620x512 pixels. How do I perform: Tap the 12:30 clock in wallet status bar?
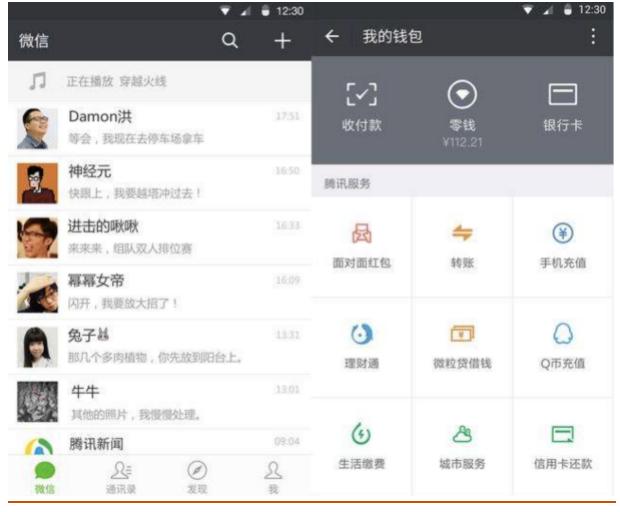(592, 9)
